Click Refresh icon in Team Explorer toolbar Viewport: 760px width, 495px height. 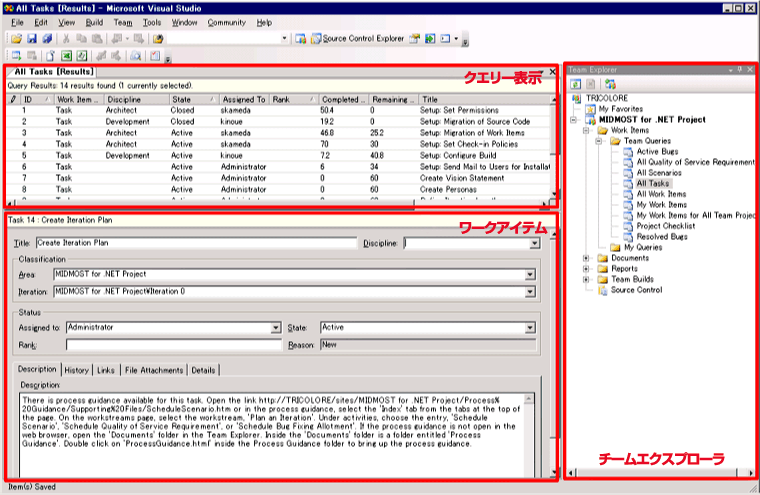575,84
